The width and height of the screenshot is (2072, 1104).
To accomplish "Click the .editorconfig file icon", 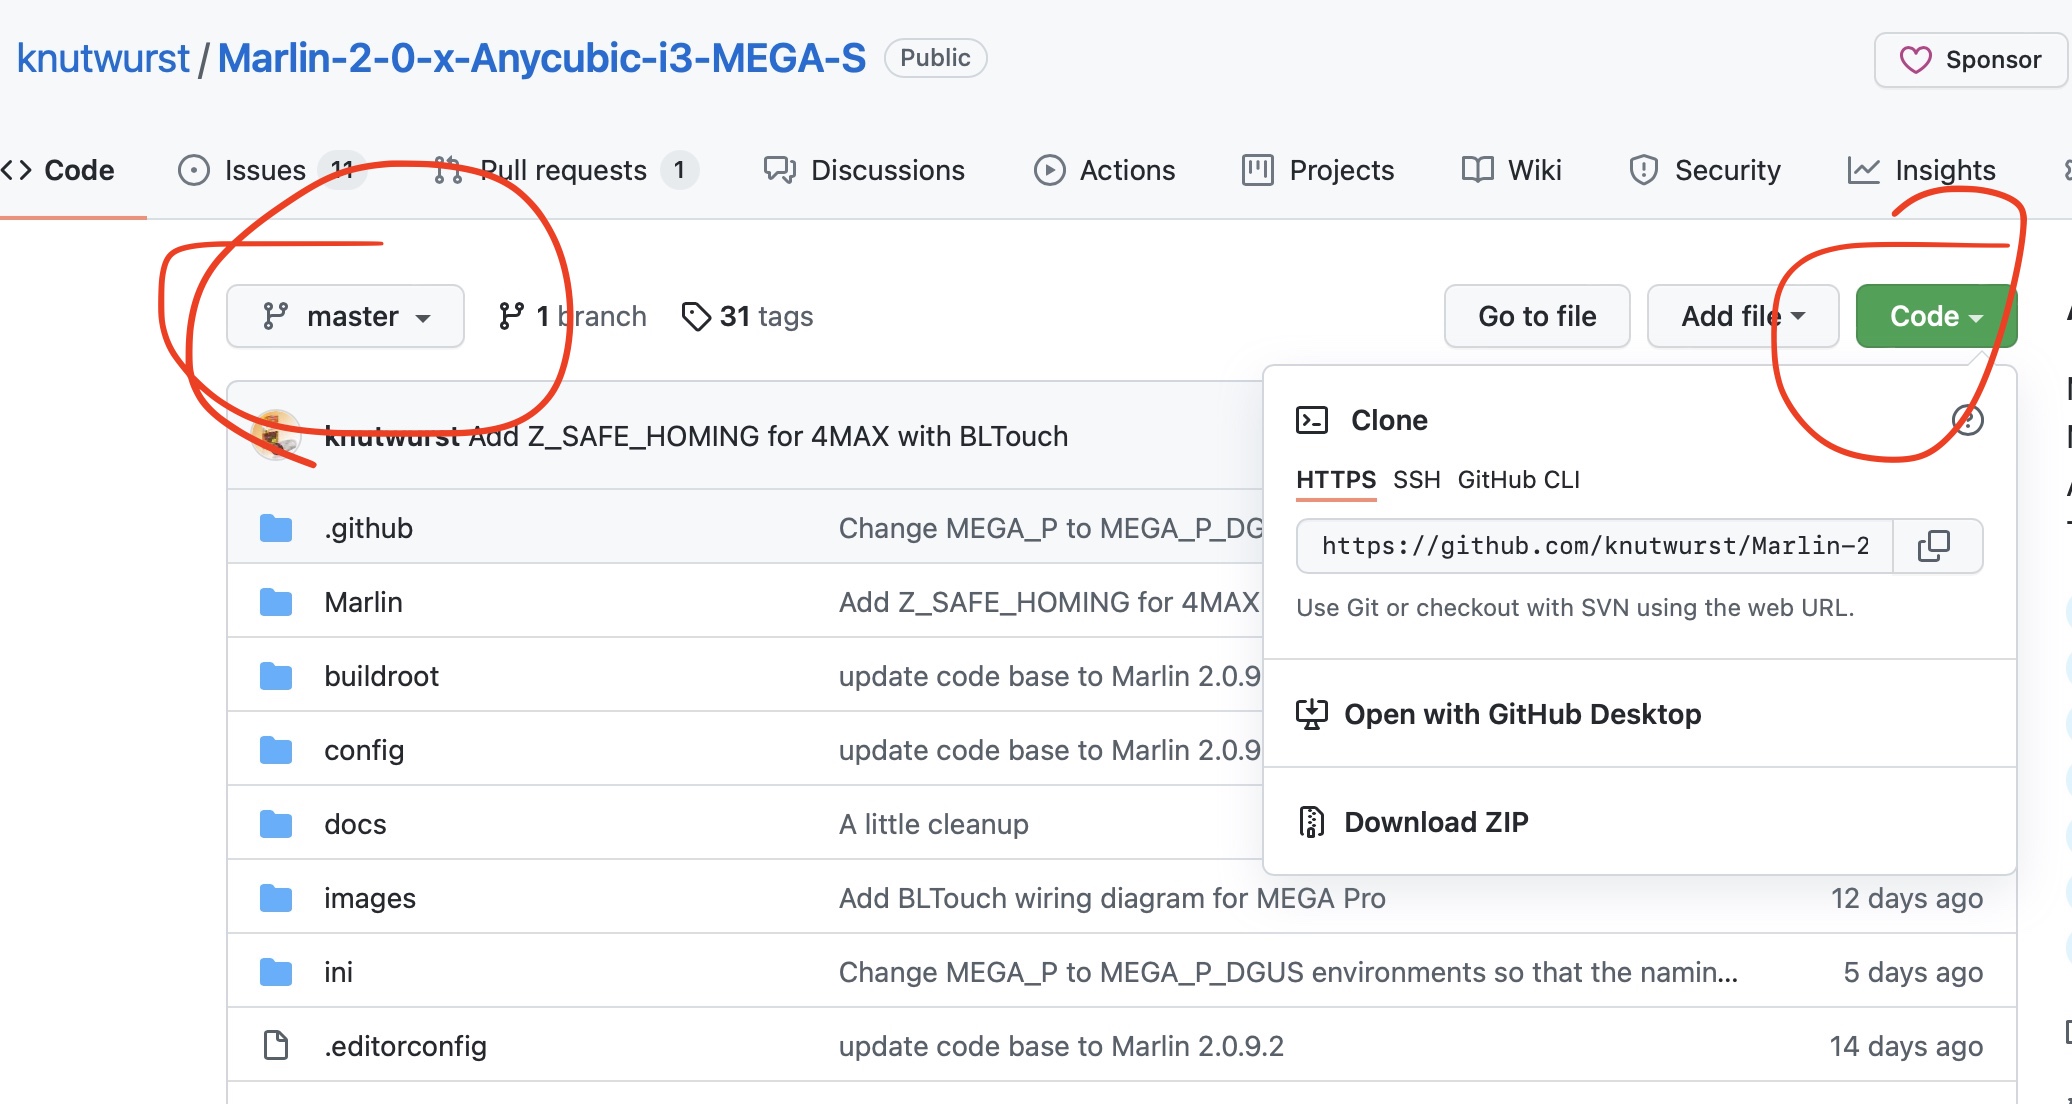I will pyautogui.click(x=276, y=1046).
